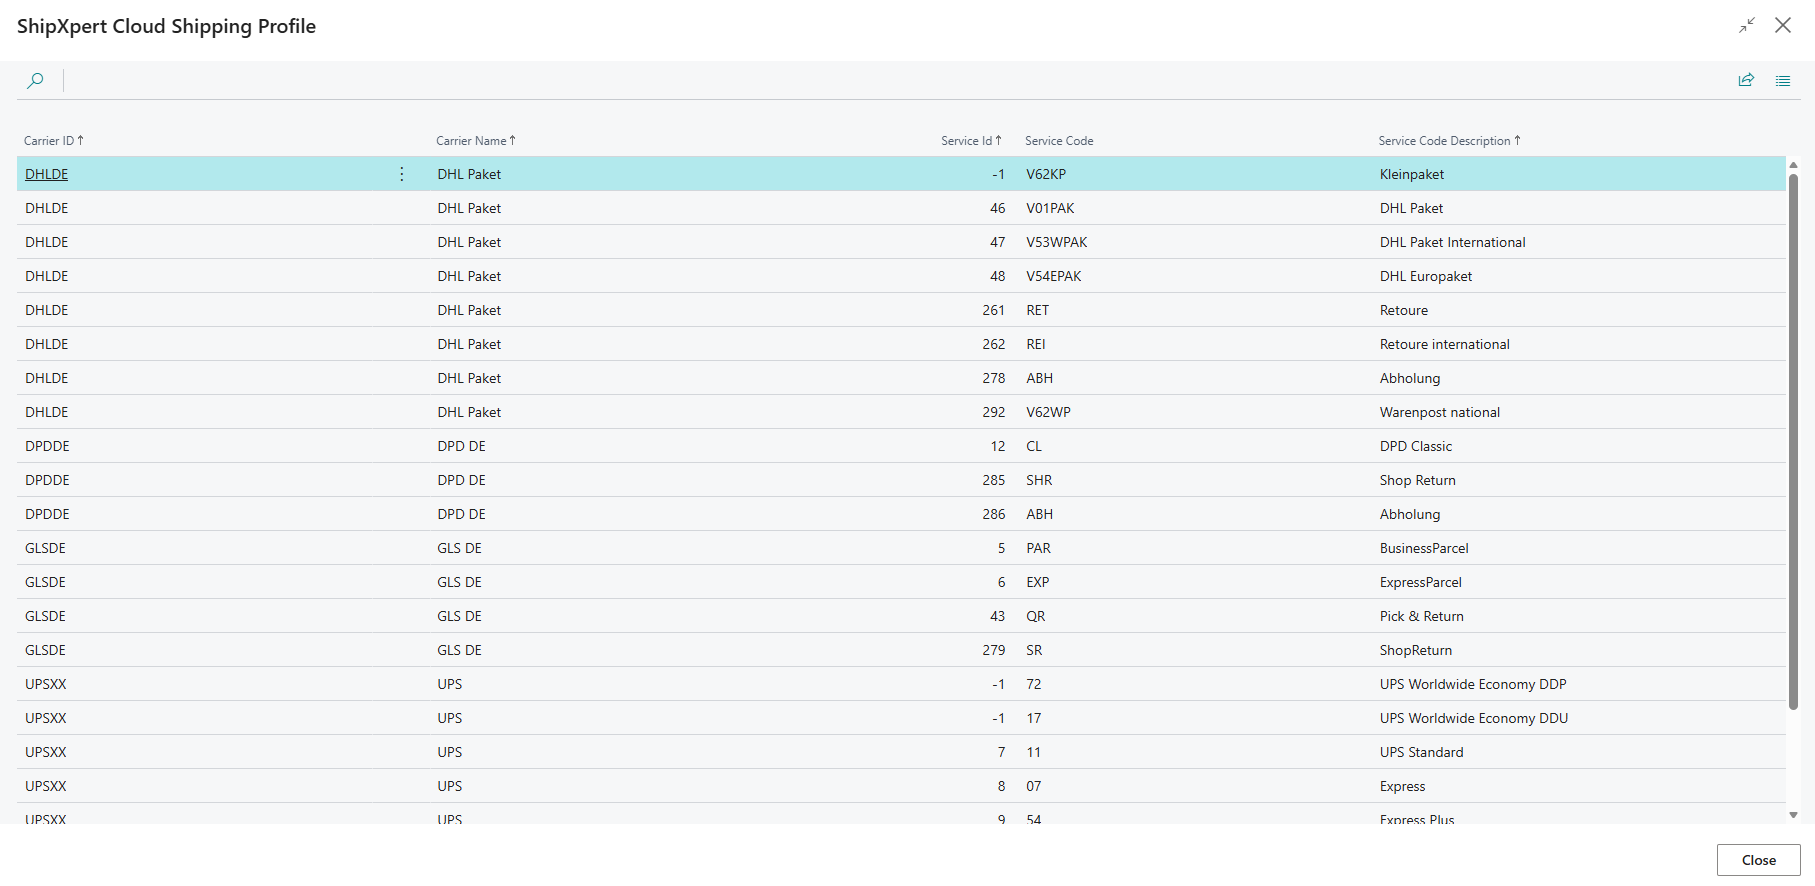Screen dimensions: 1815x886
Task: Select the GLS ExpressParcel row
Action: [x=1420, y=582]
